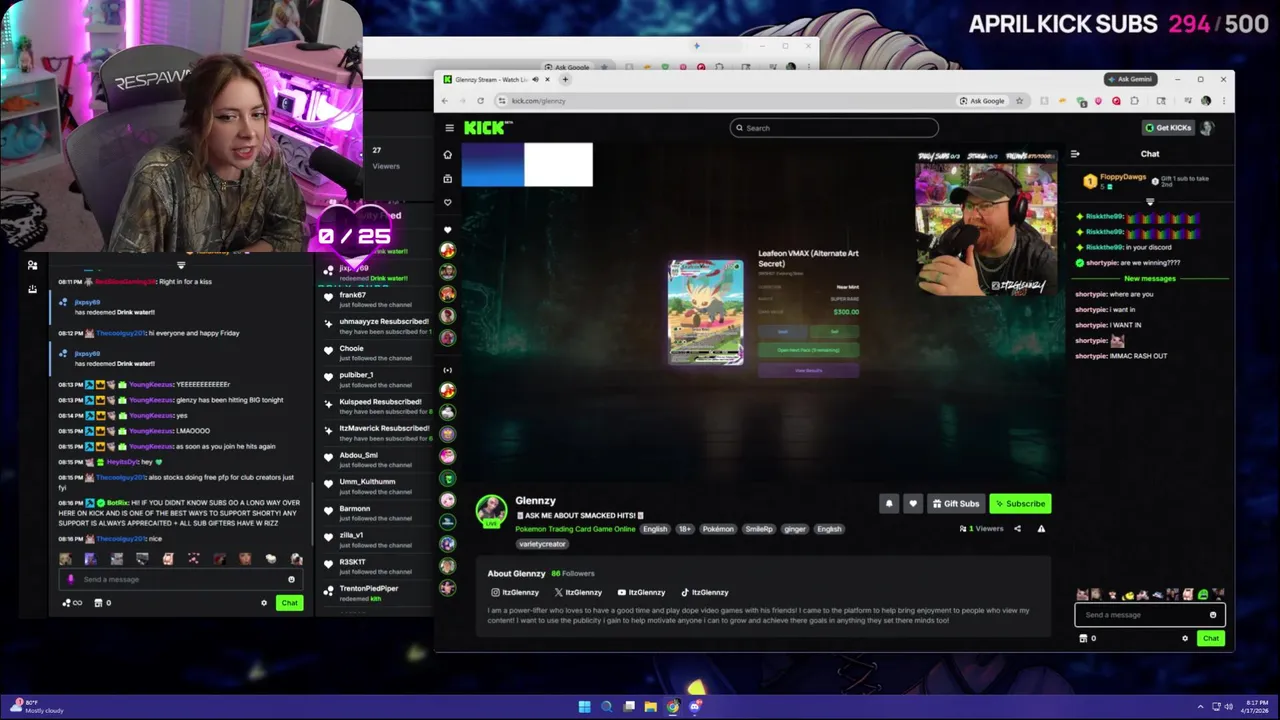Go back in the Chrome window
Image resolution: width=1280 pixels, height=720 pixels.
(445, 100)
